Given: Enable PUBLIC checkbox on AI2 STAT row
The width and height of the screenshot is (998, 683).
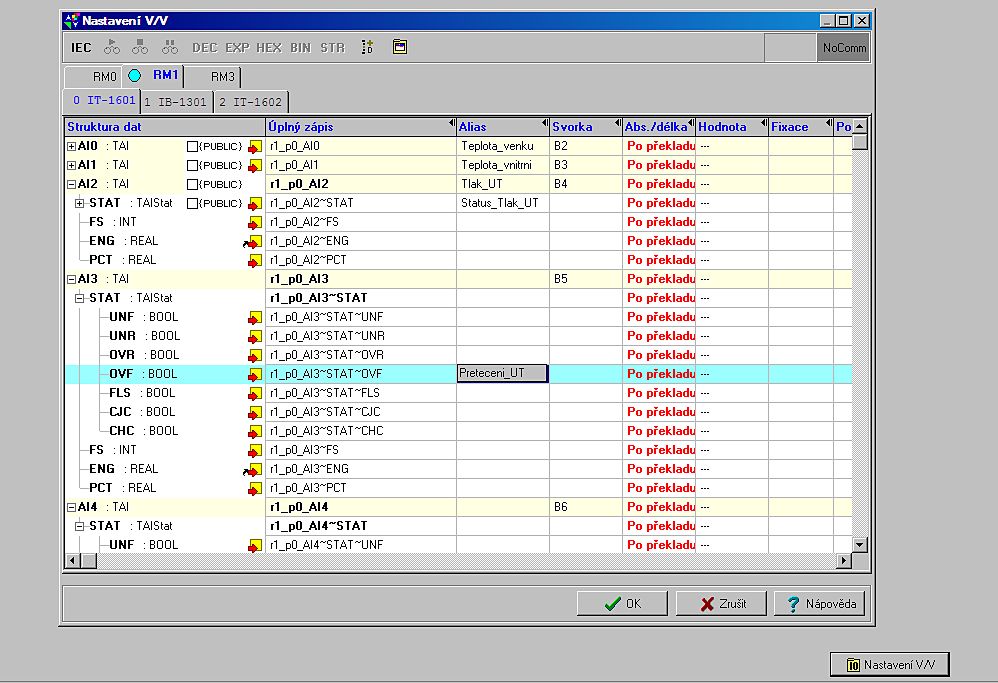Looking at the screenshot, I should (x=193, y=203).
